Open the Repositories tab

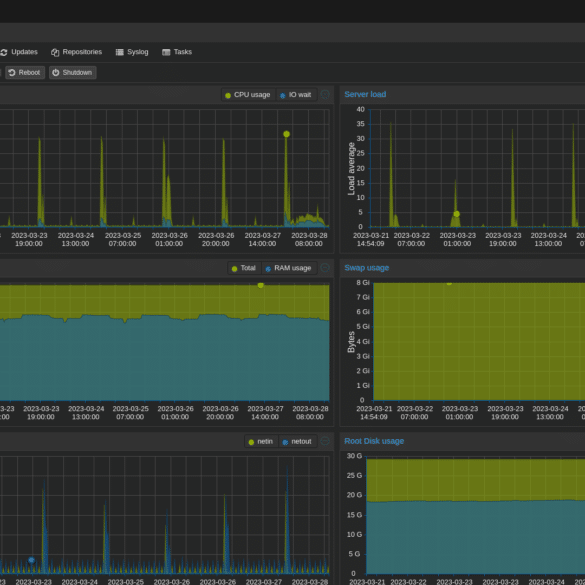pyautogui.click(x=76, y=52)
